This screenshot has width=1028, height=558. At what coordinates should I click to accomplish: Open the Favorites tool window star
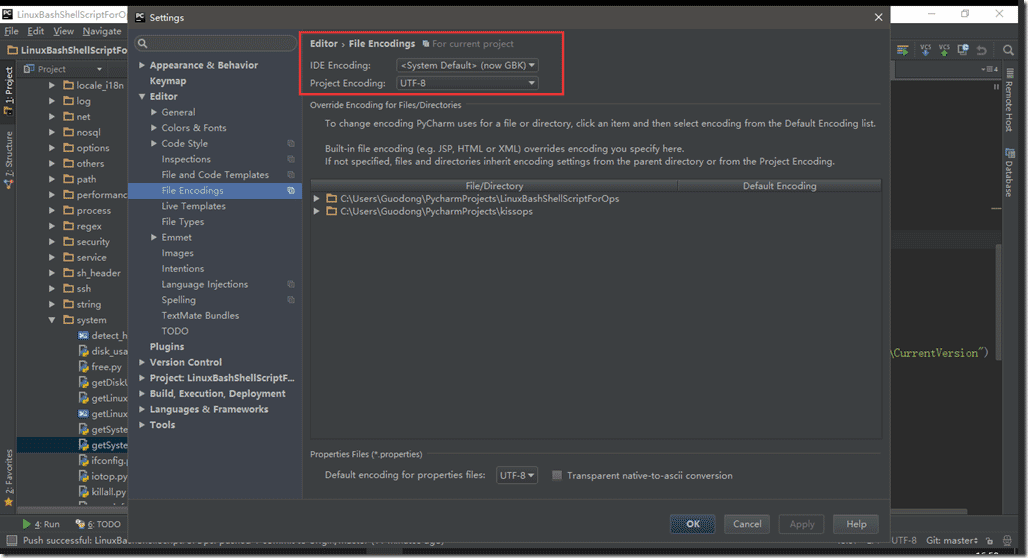click(9, 502)
